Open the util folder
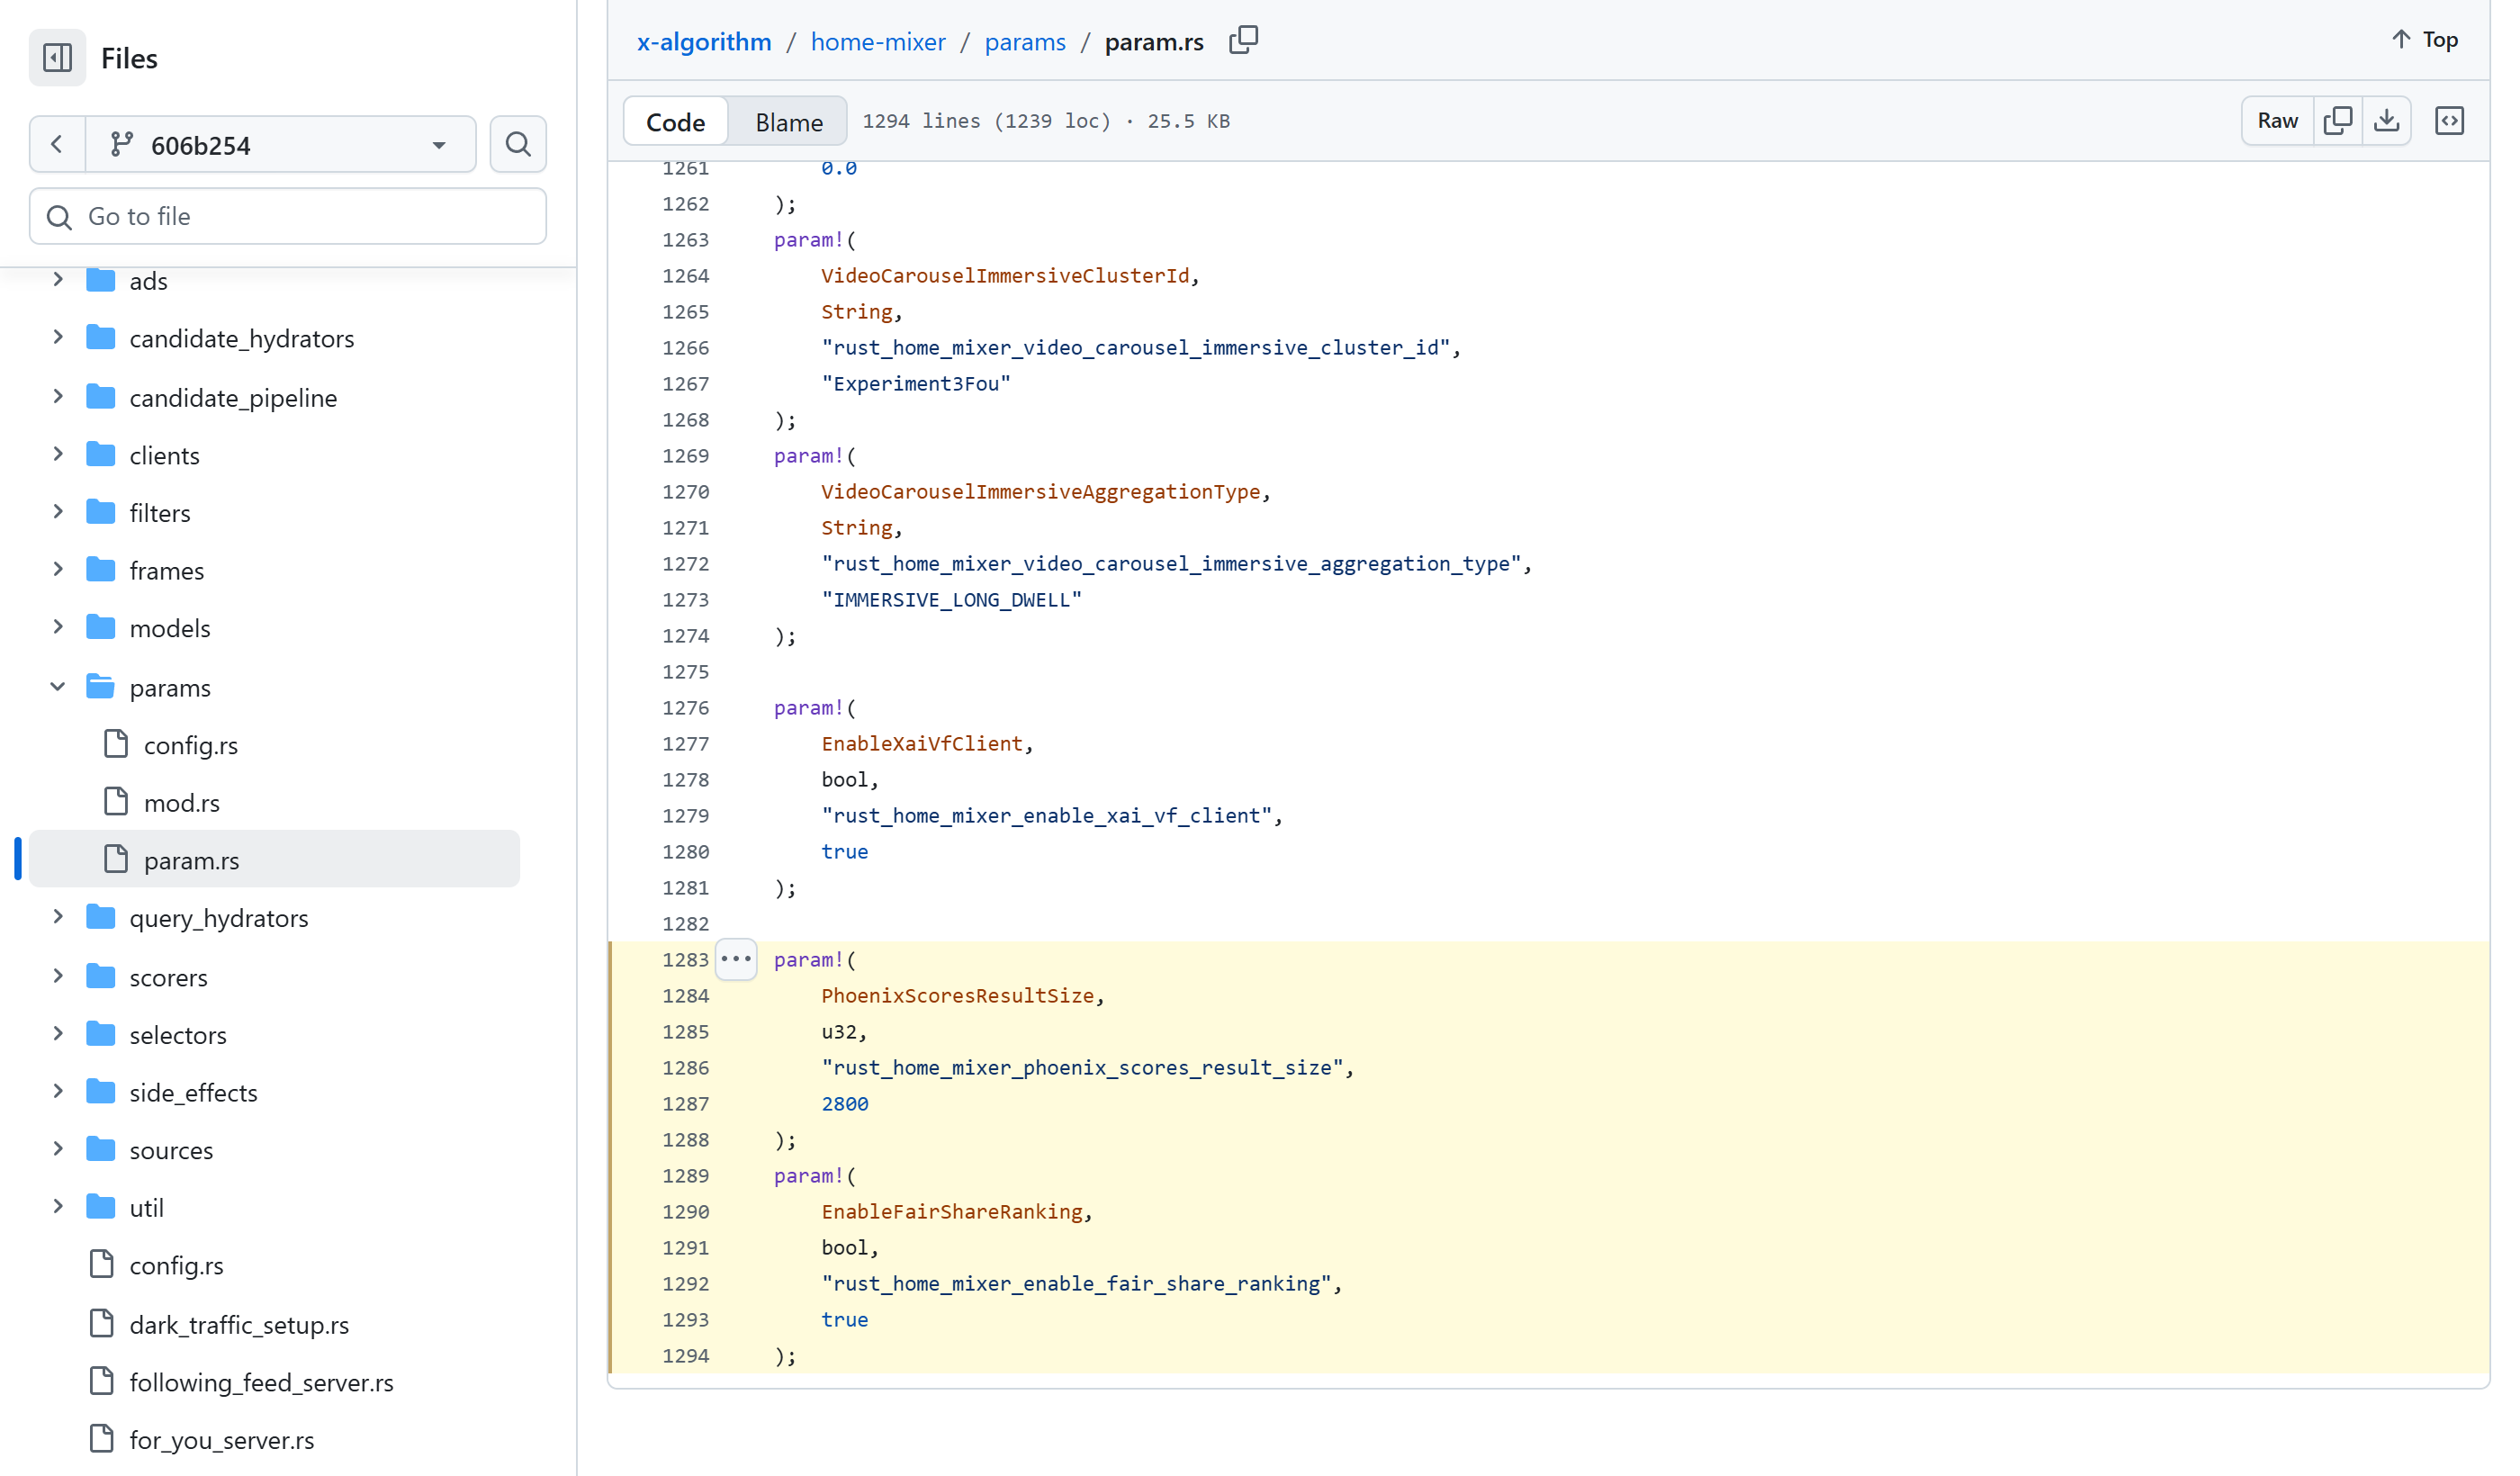 (x=146, y=1208)
